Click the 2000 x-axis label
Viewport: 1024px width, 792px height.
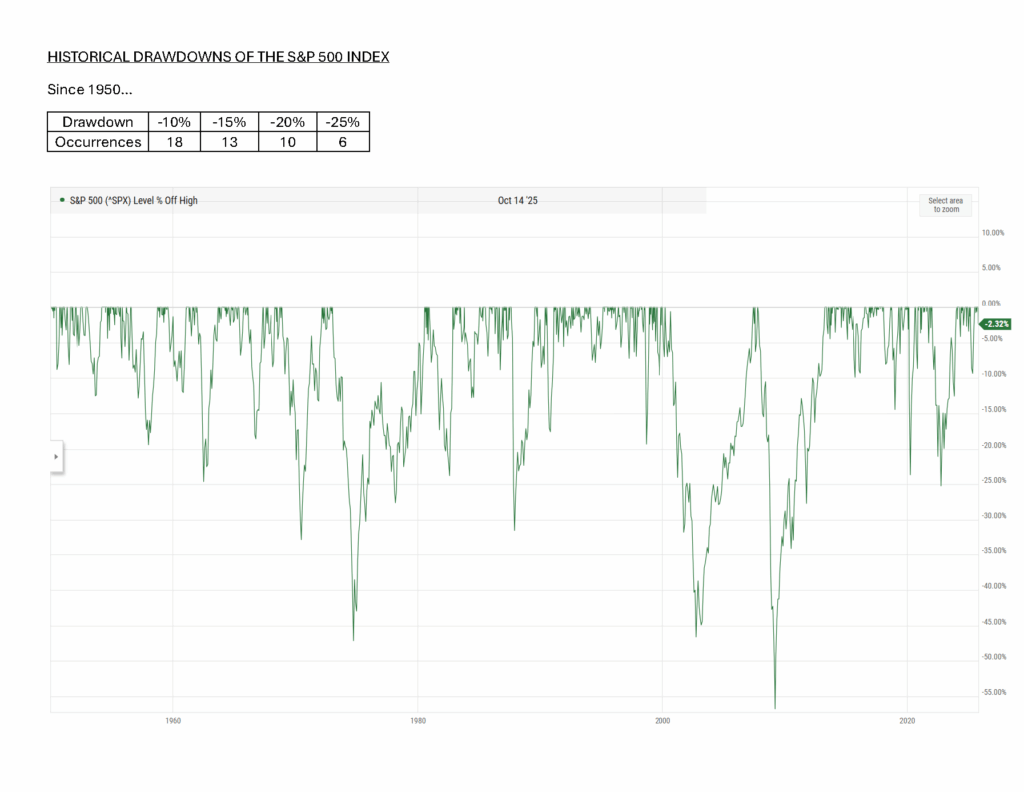pyautogui.click(x=662, y=720)
